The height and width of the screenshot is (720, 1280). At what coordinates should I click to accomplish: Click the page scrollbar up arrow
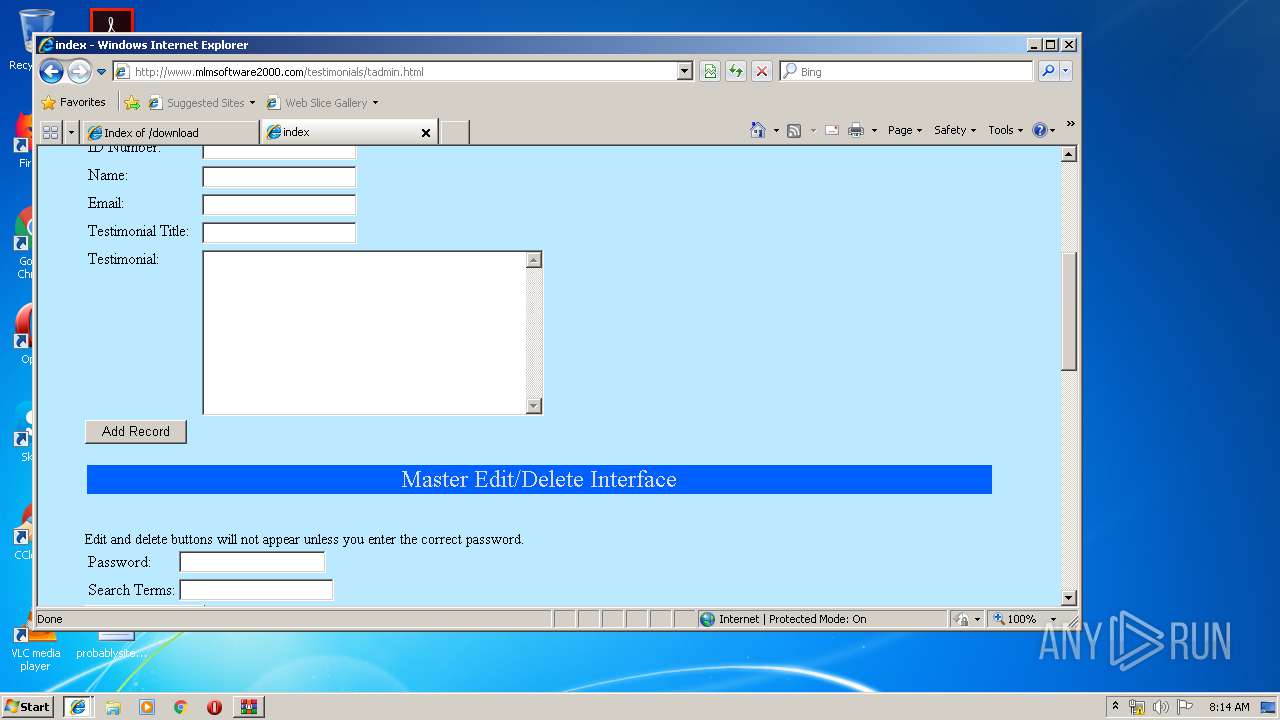pyautogui.click(x=1069, y=154)
